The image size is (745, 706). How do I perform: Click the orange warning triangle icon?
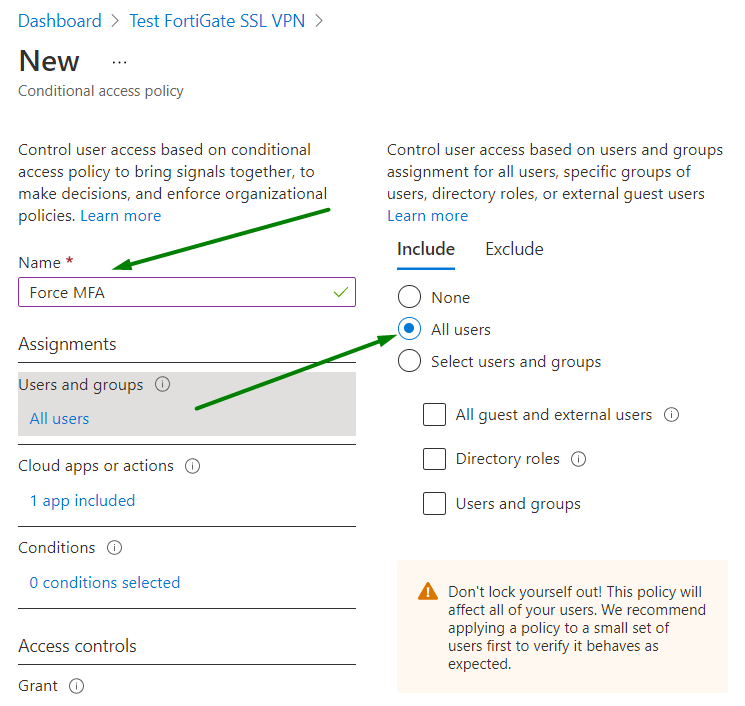pyautogui.click(x=428, y=591)
